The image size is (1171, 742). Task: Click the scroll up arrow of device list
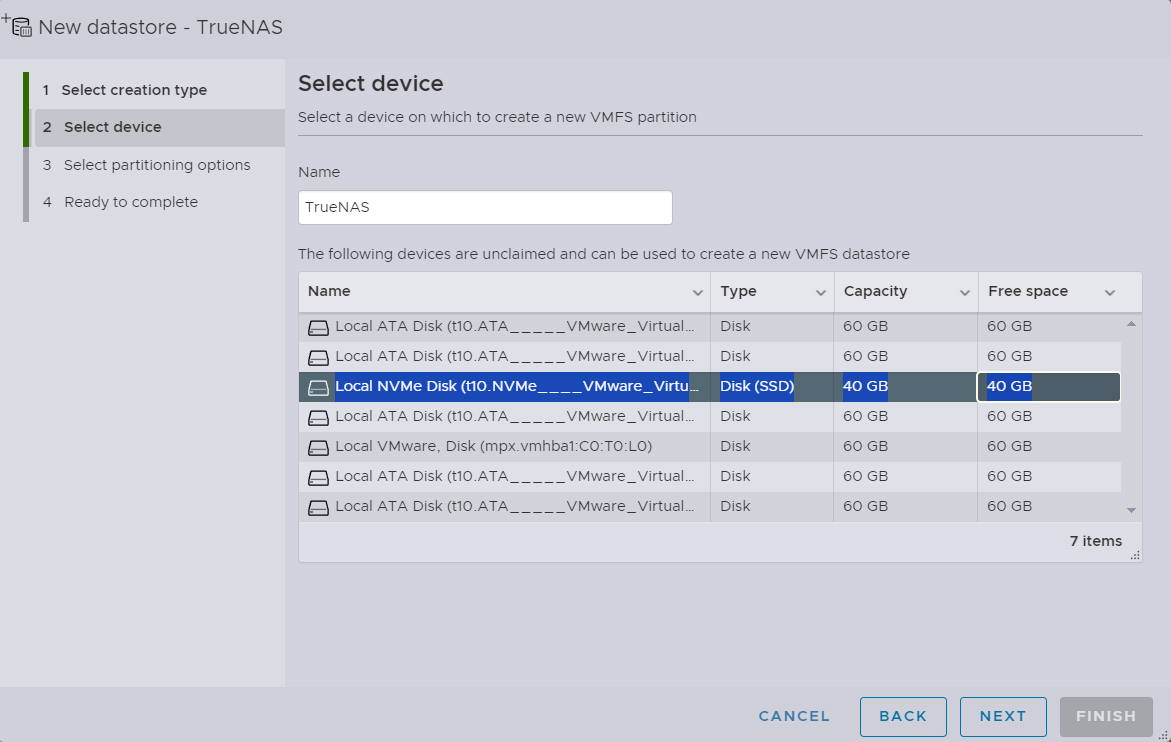pyautogui.click(x=1131, y=324)
